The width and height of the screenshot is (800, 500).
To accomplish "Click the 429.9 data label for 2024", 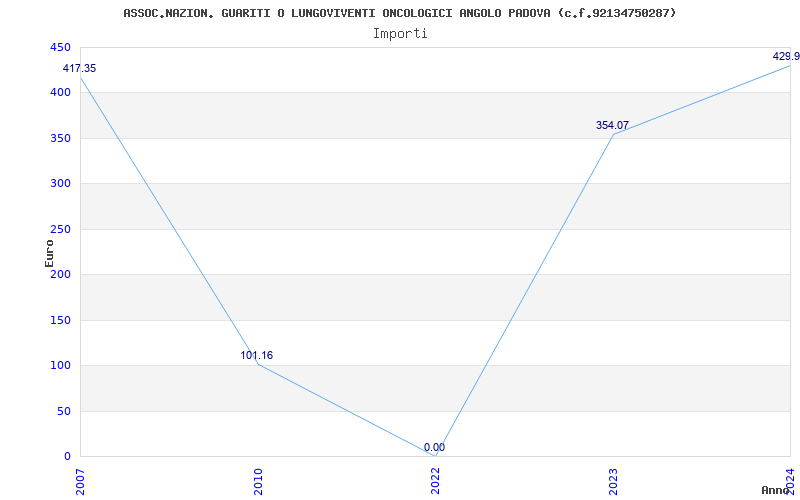I will [786, 56].
